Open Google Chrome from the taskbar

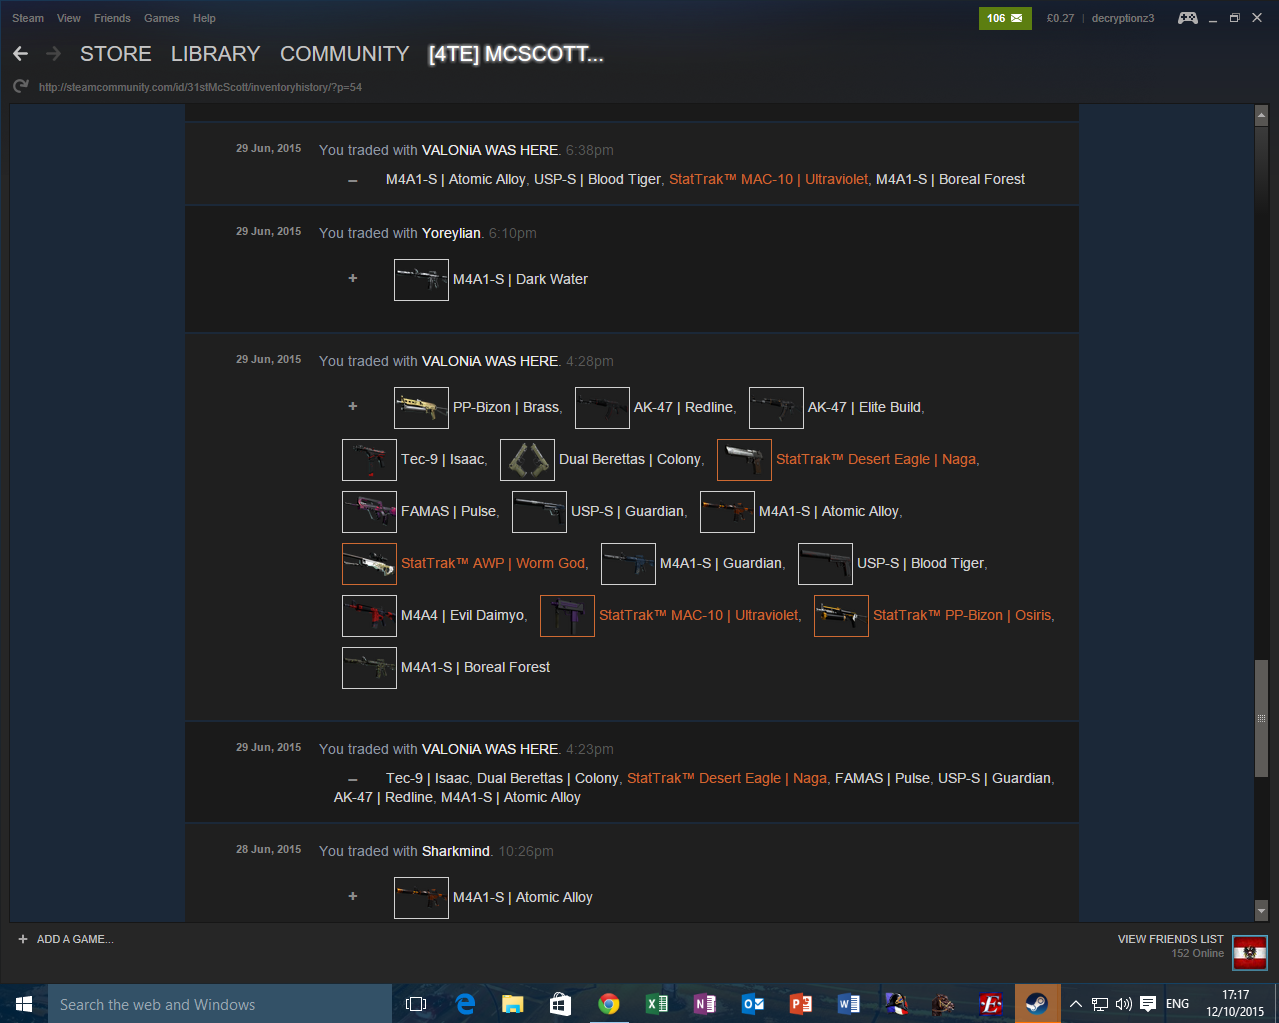click(x=608, y=1004)
